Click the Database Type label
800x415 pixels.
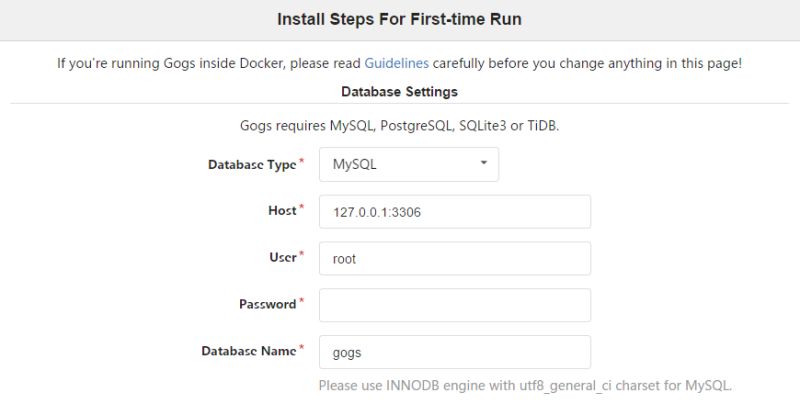pyautogui.click(x=251, y=164)
